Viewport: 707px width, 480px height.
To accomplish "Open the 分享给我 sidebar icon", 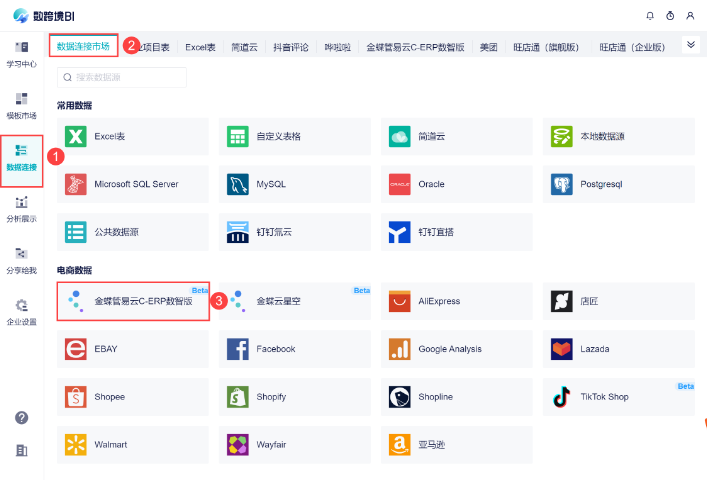I will pyautogui.click(x=21, y=254).
